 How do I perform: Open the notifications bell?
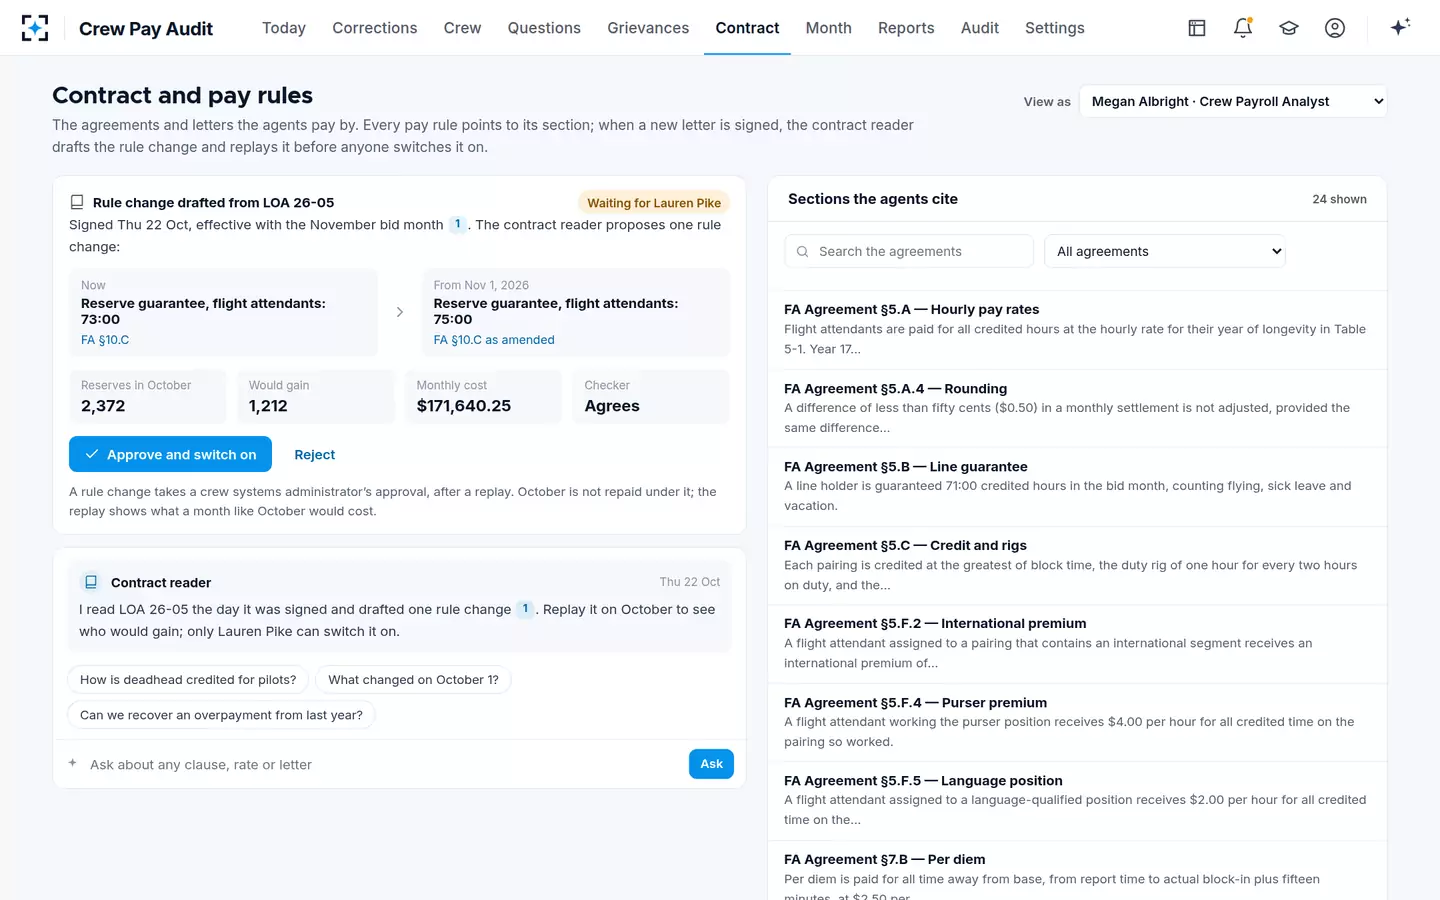coord(1243,28)
